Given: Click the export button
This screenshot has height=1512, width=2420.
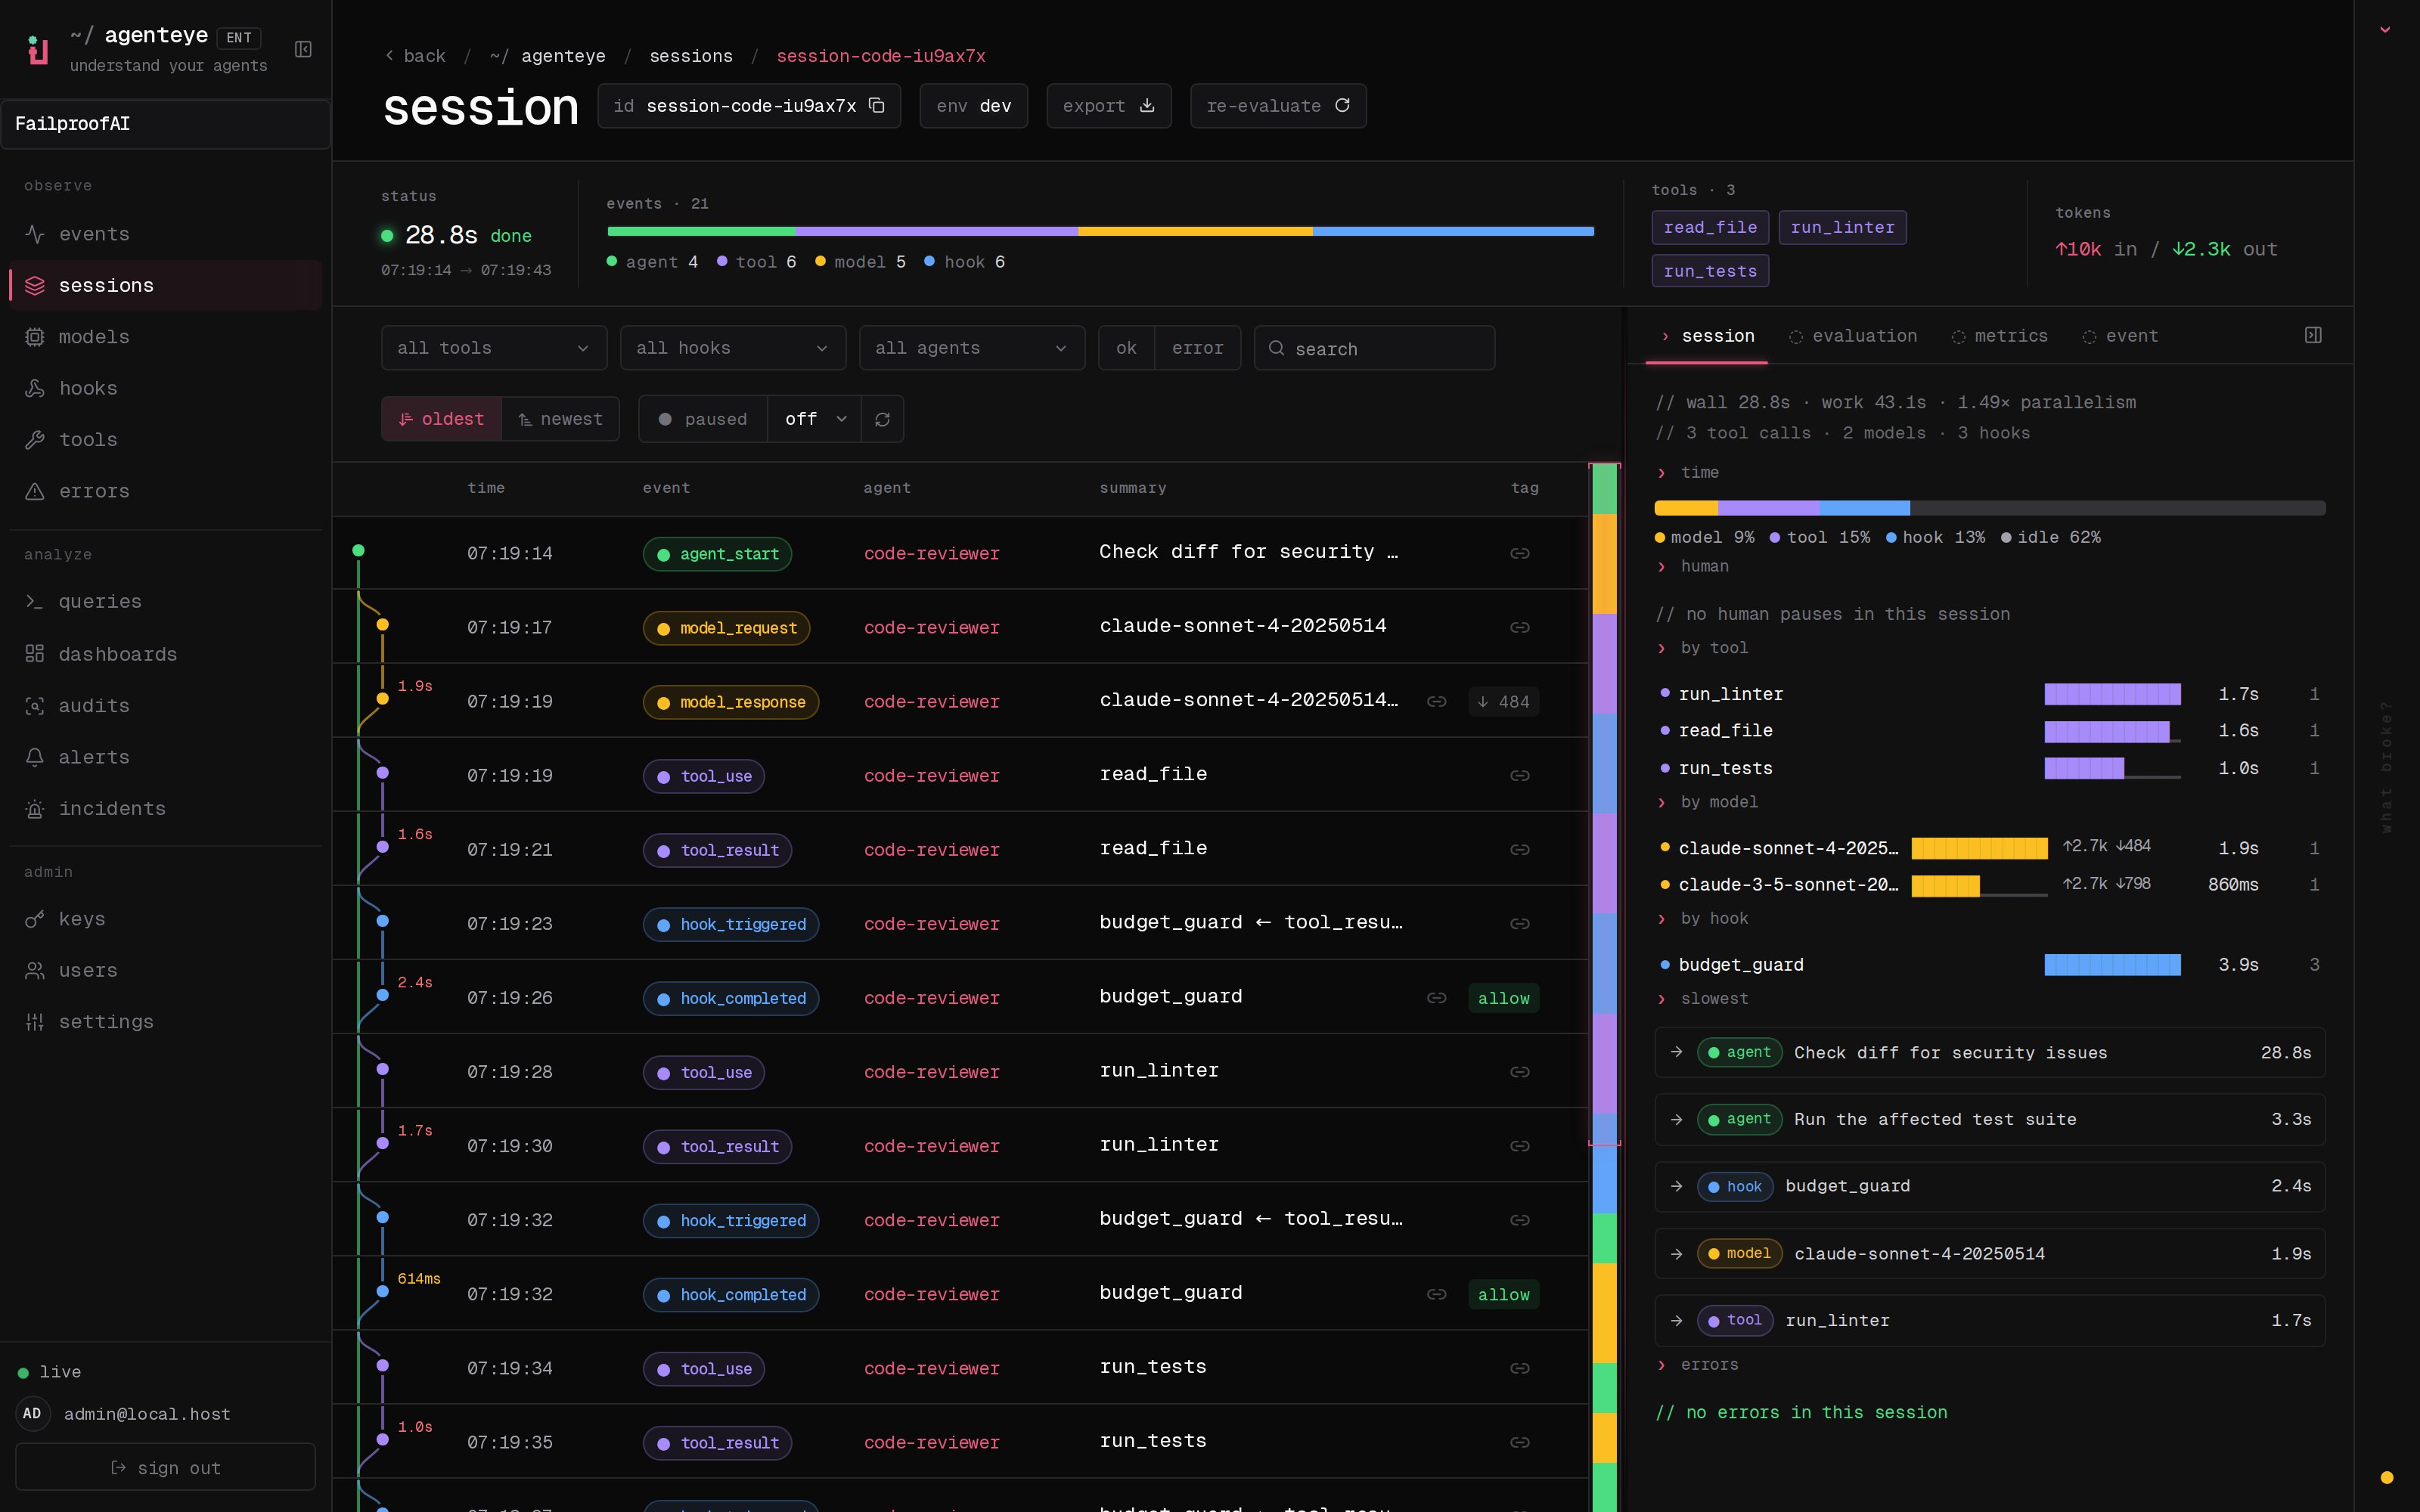Looking at the screenshot, I should (1108, 106).
